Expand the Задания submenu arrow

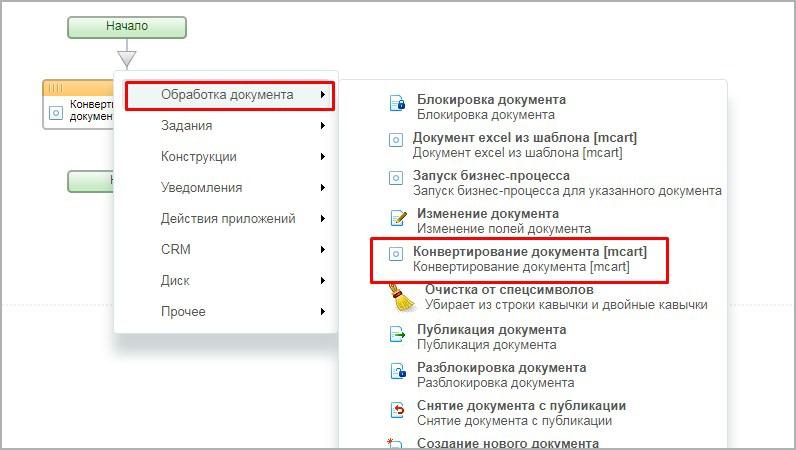tap(322, 125)
